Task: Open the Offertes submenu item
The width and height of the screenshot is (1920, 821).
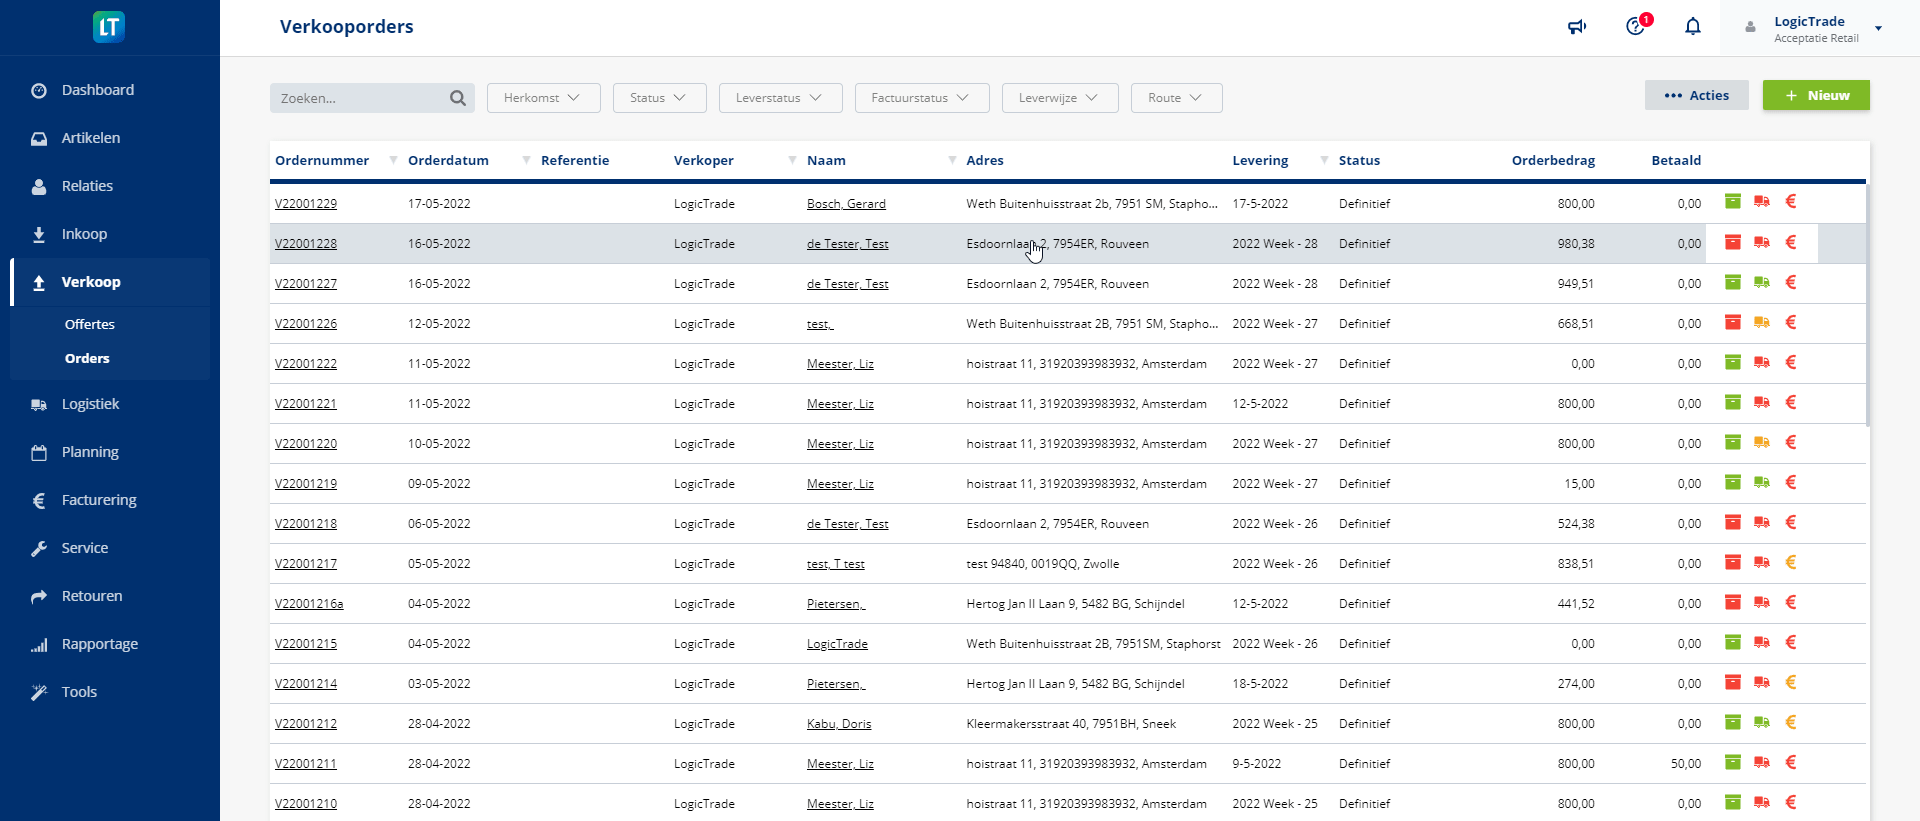Action: click(x=90, y=324)
